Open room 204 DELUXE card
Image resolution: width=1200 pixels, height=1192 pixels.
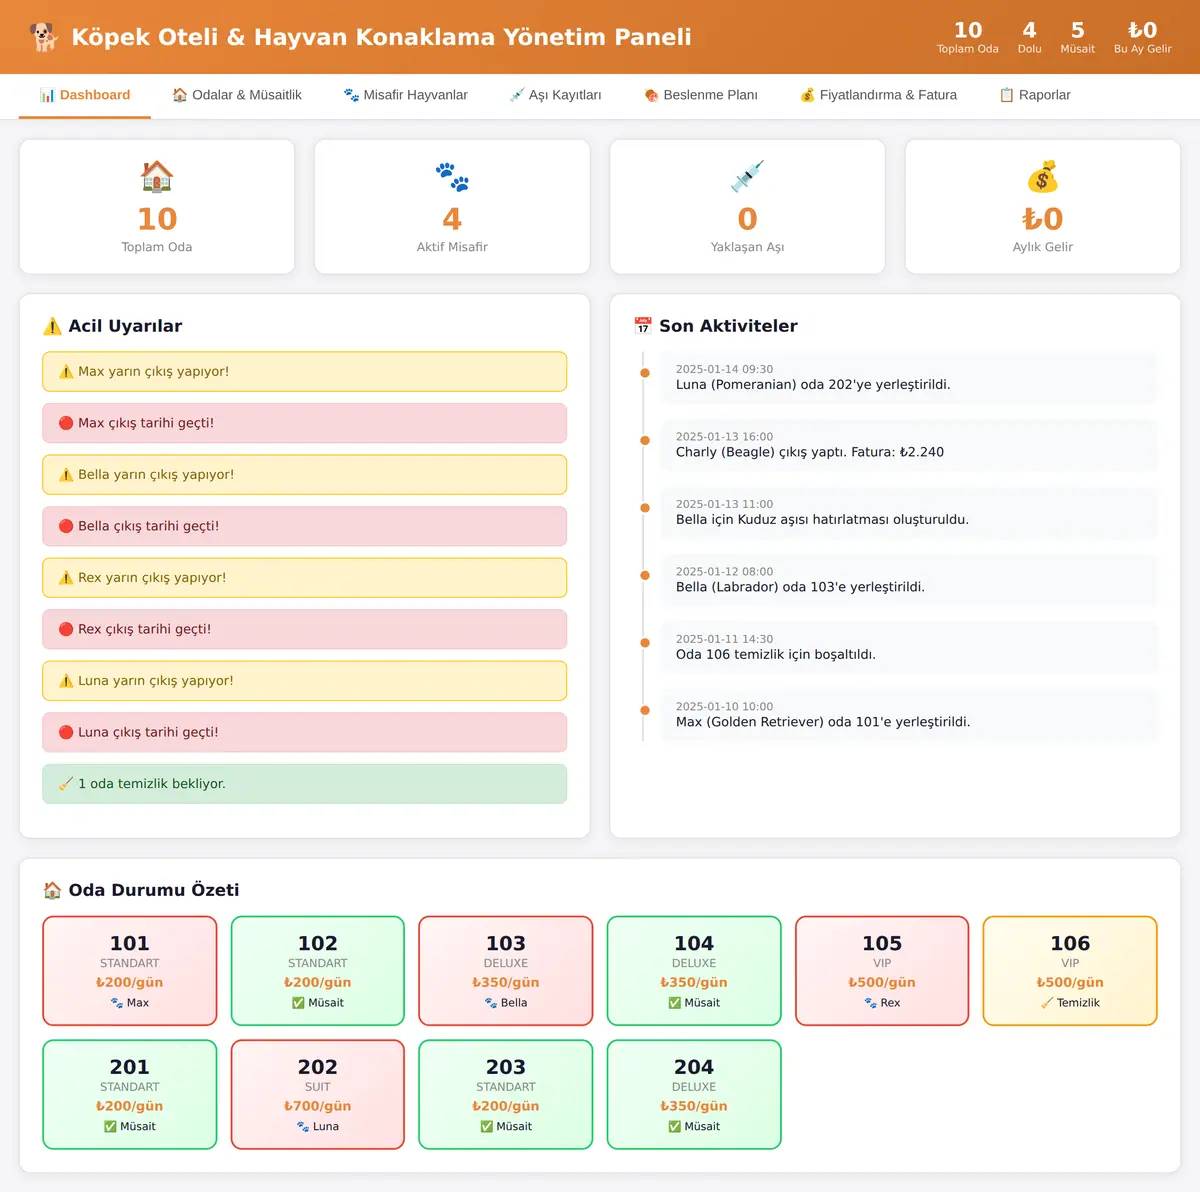pyautogui.click(x=694, y=1095)
